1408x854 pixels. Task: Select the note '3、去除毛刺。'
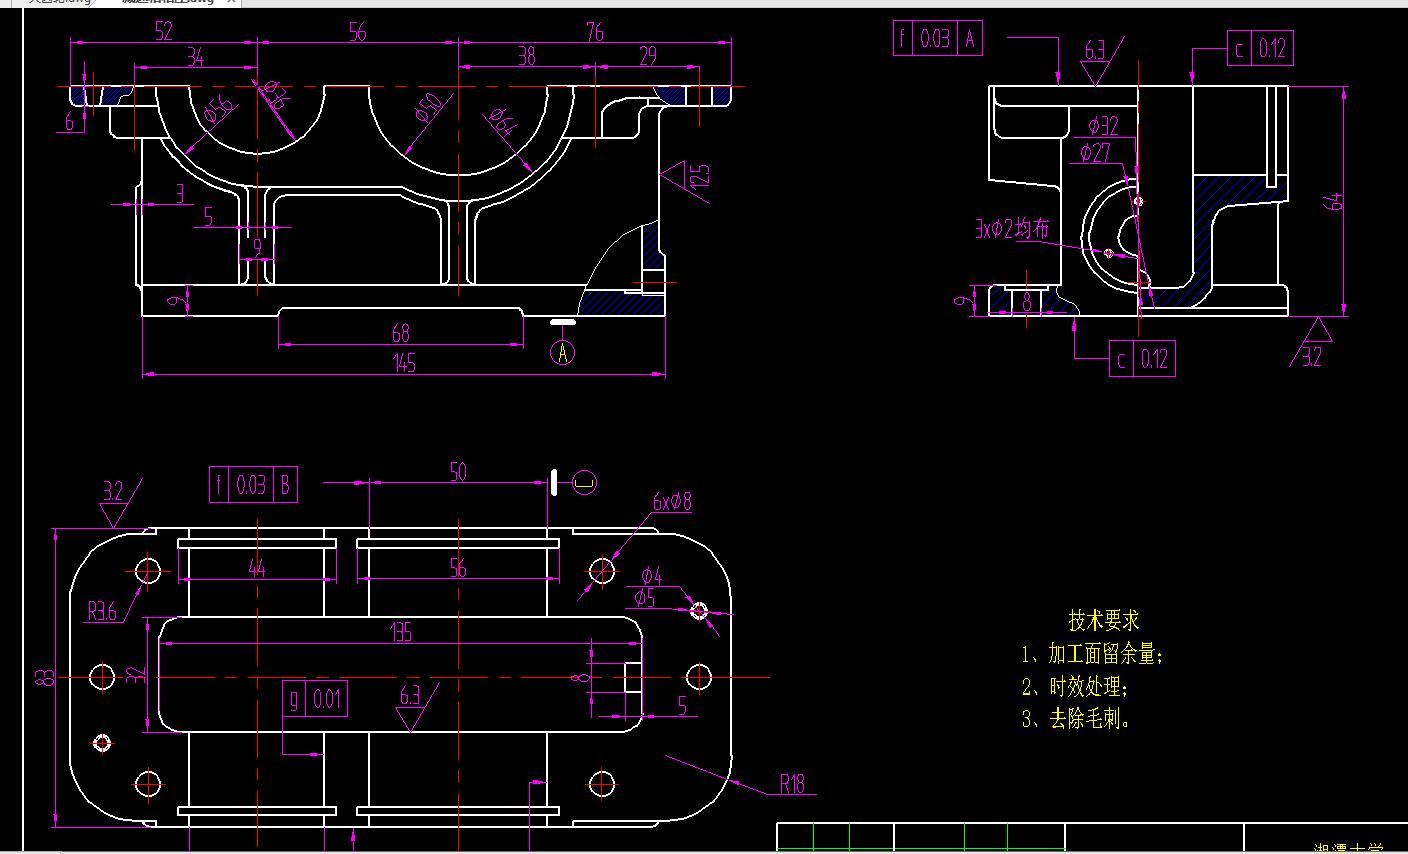1076,718
